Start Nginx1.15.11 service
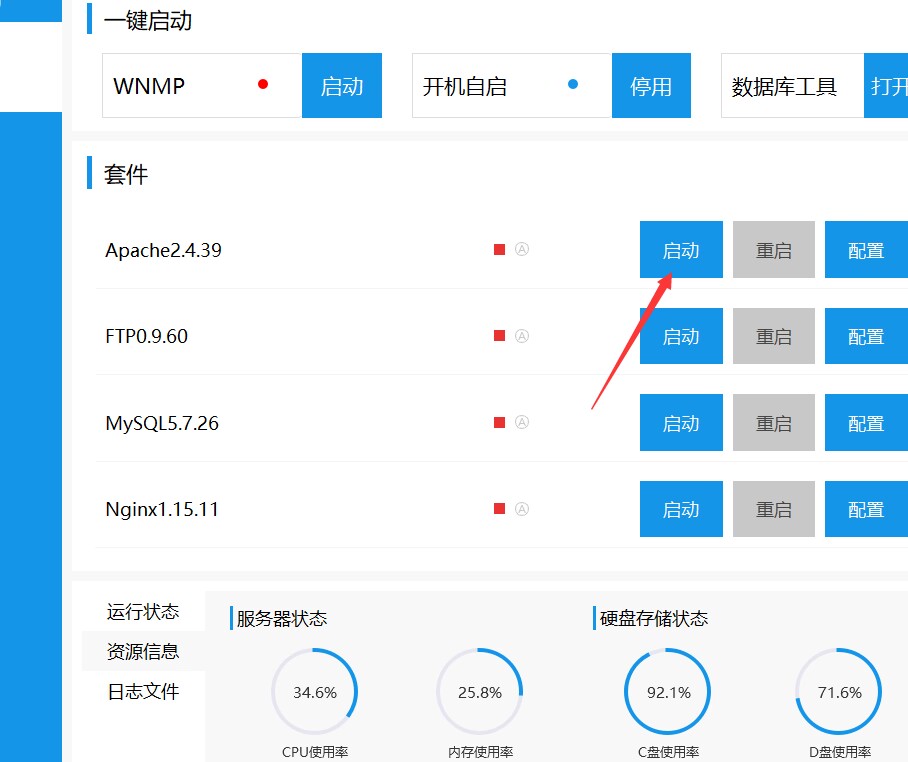Image resolution: width=908 pixels, height=762 pixels. [681, 509]
